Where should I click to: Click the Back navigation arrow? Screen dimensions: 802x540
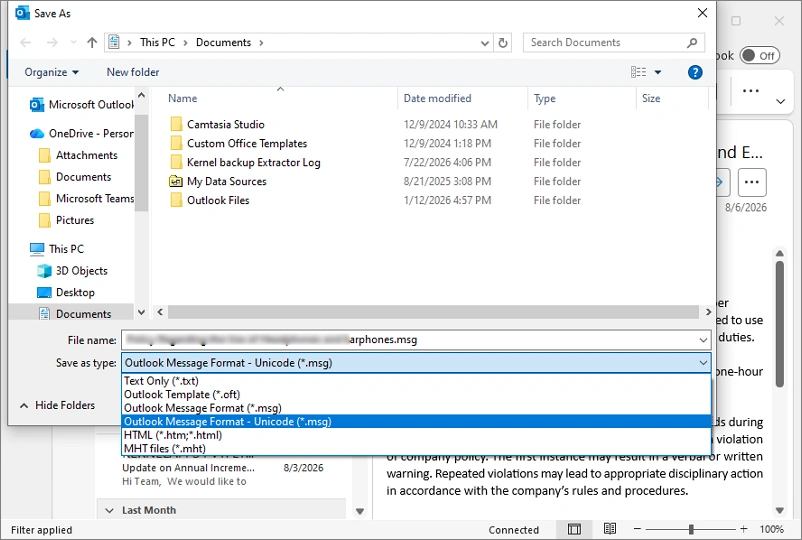click(x=26, y=42)
